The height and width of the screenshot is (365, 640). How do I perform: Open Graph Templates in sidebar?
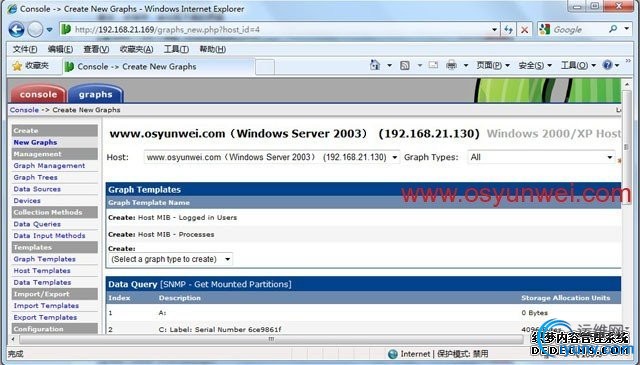coord(44,259)
